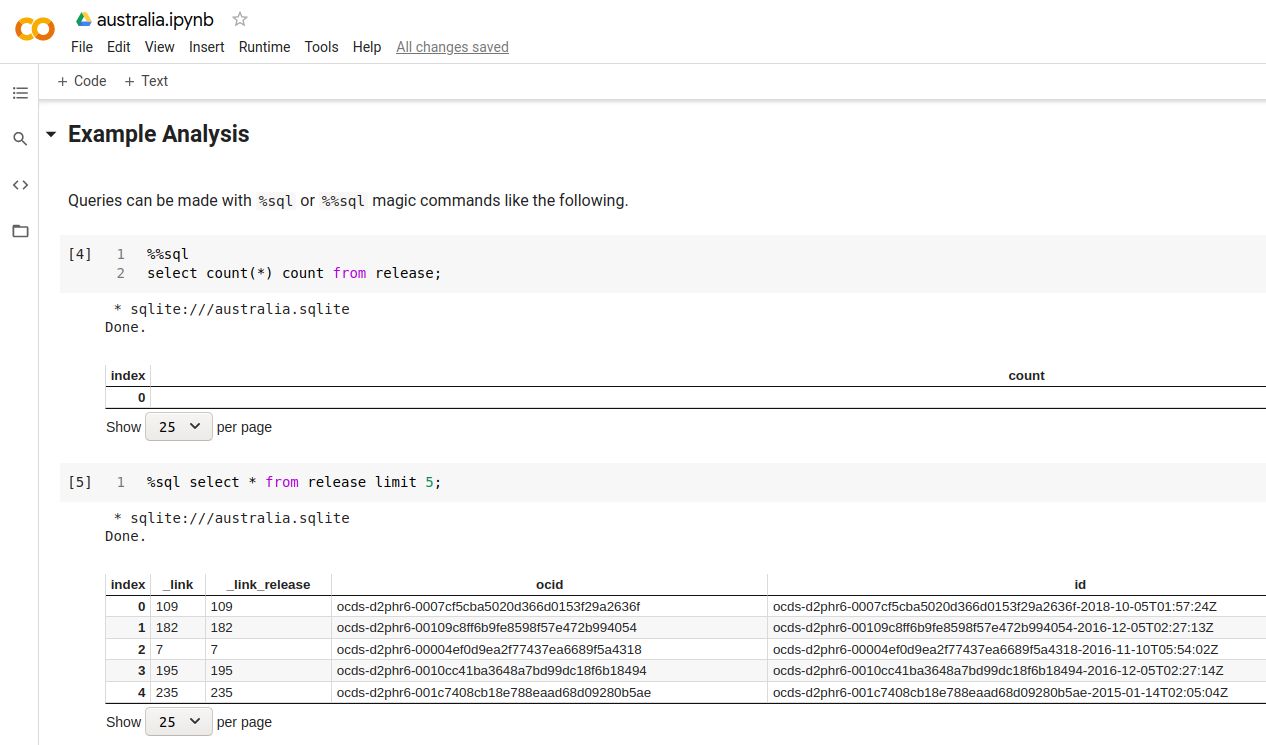Screen dimensions: 1266x745
Task: Star the australia.ipynb notebook
Action: 239,18
